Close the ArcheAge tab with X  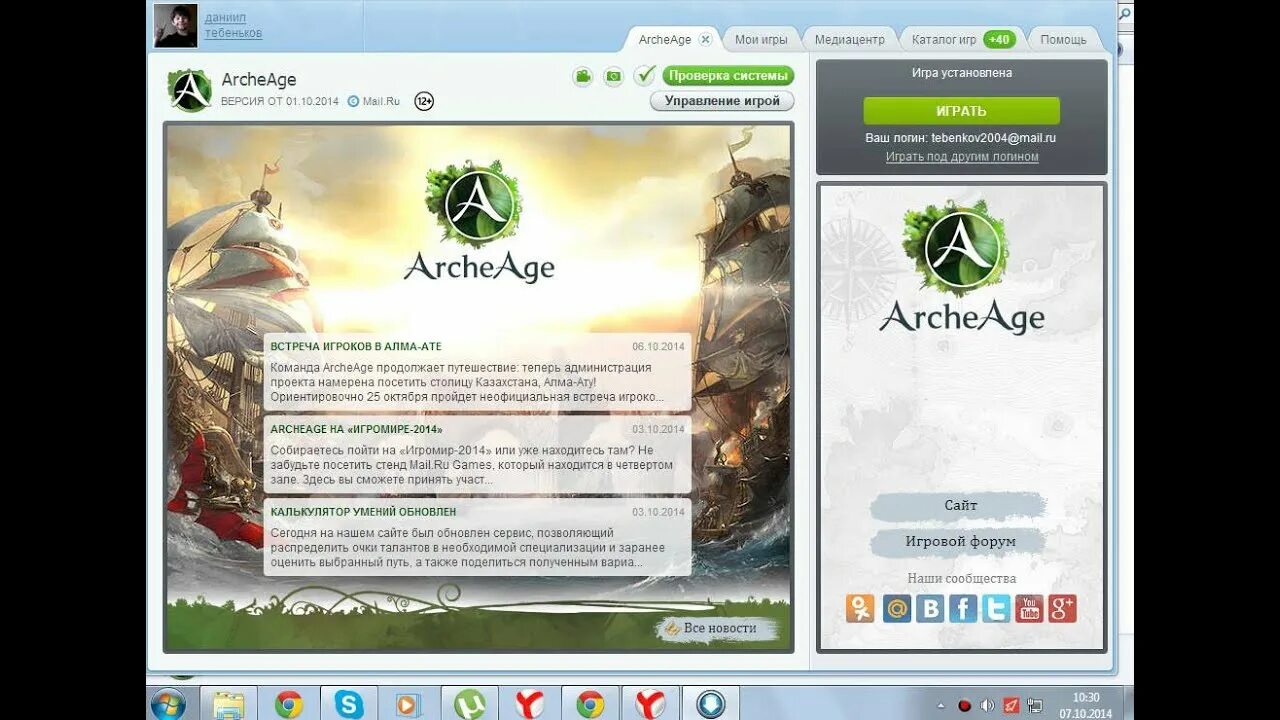(x=705, y=39)
